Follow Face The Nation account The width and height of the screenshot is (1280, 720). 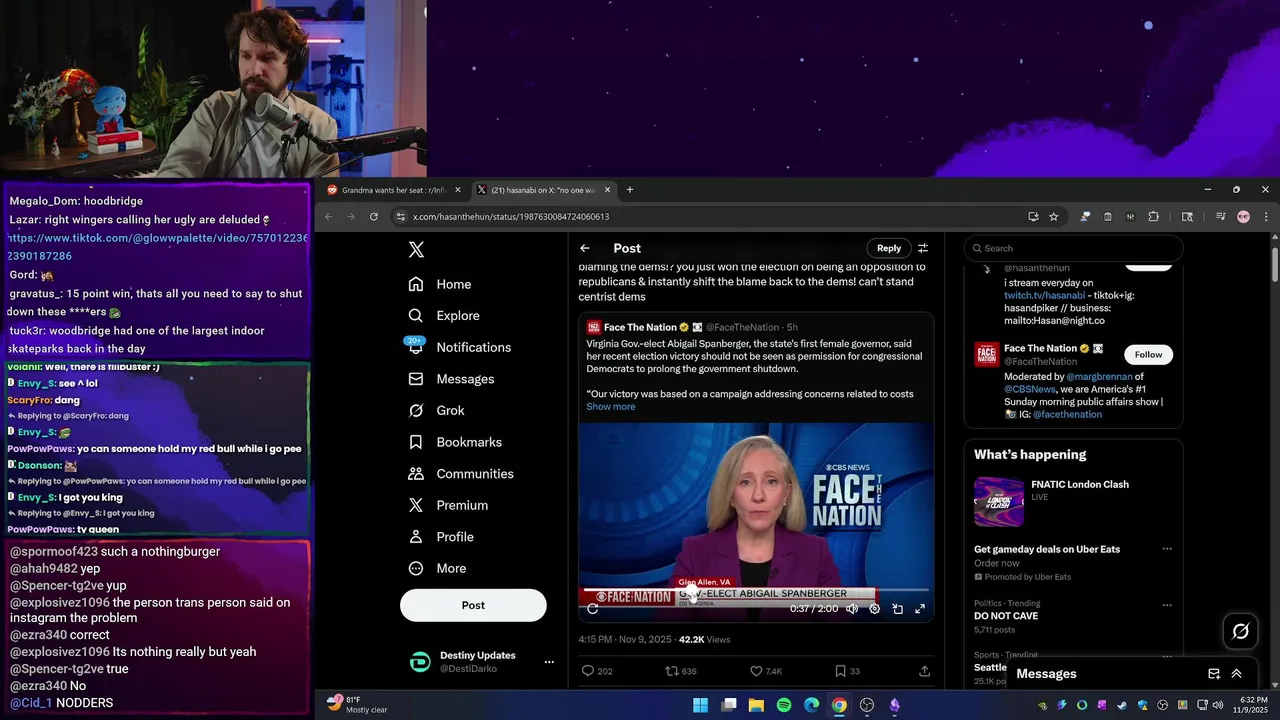(1148, 355)
